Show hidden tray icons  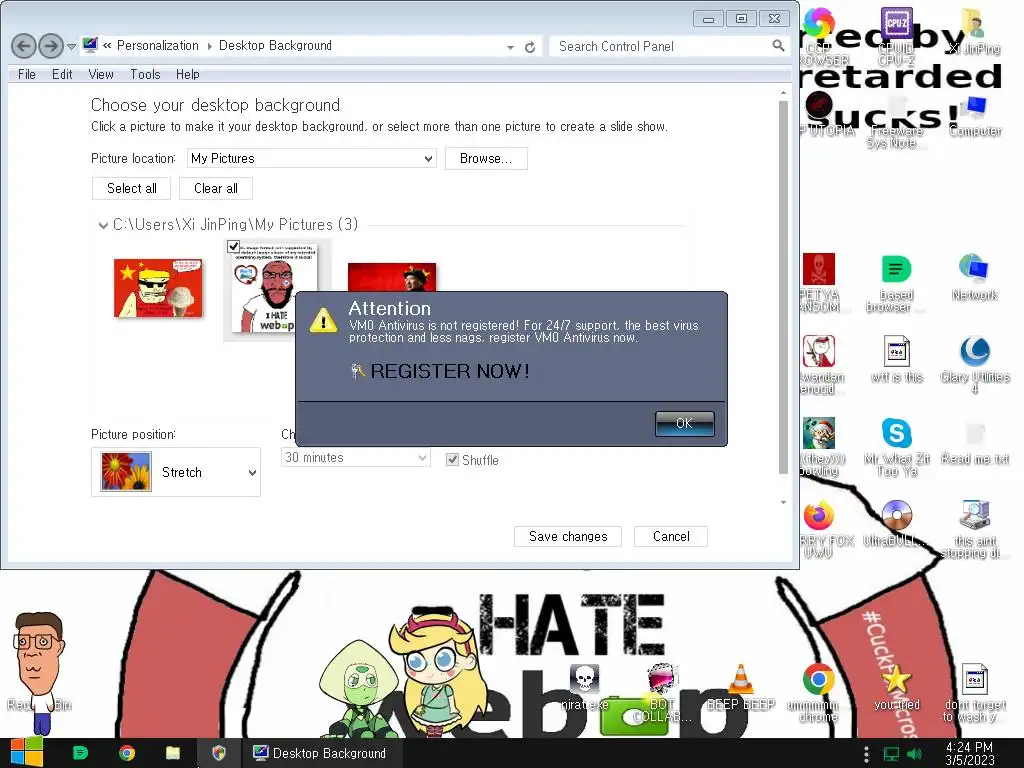click(866, 754)
